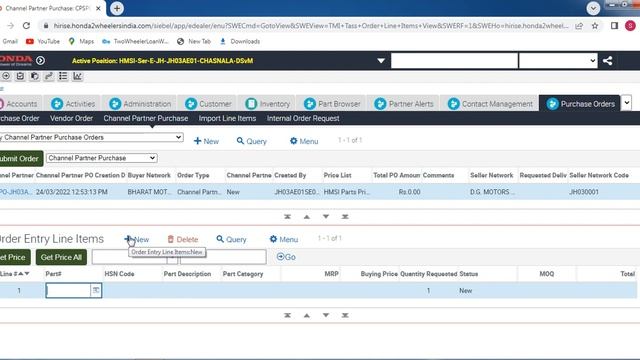Open the Line Items Menu gear
Viewport: 640px width, 360px height.
(284, 239)
